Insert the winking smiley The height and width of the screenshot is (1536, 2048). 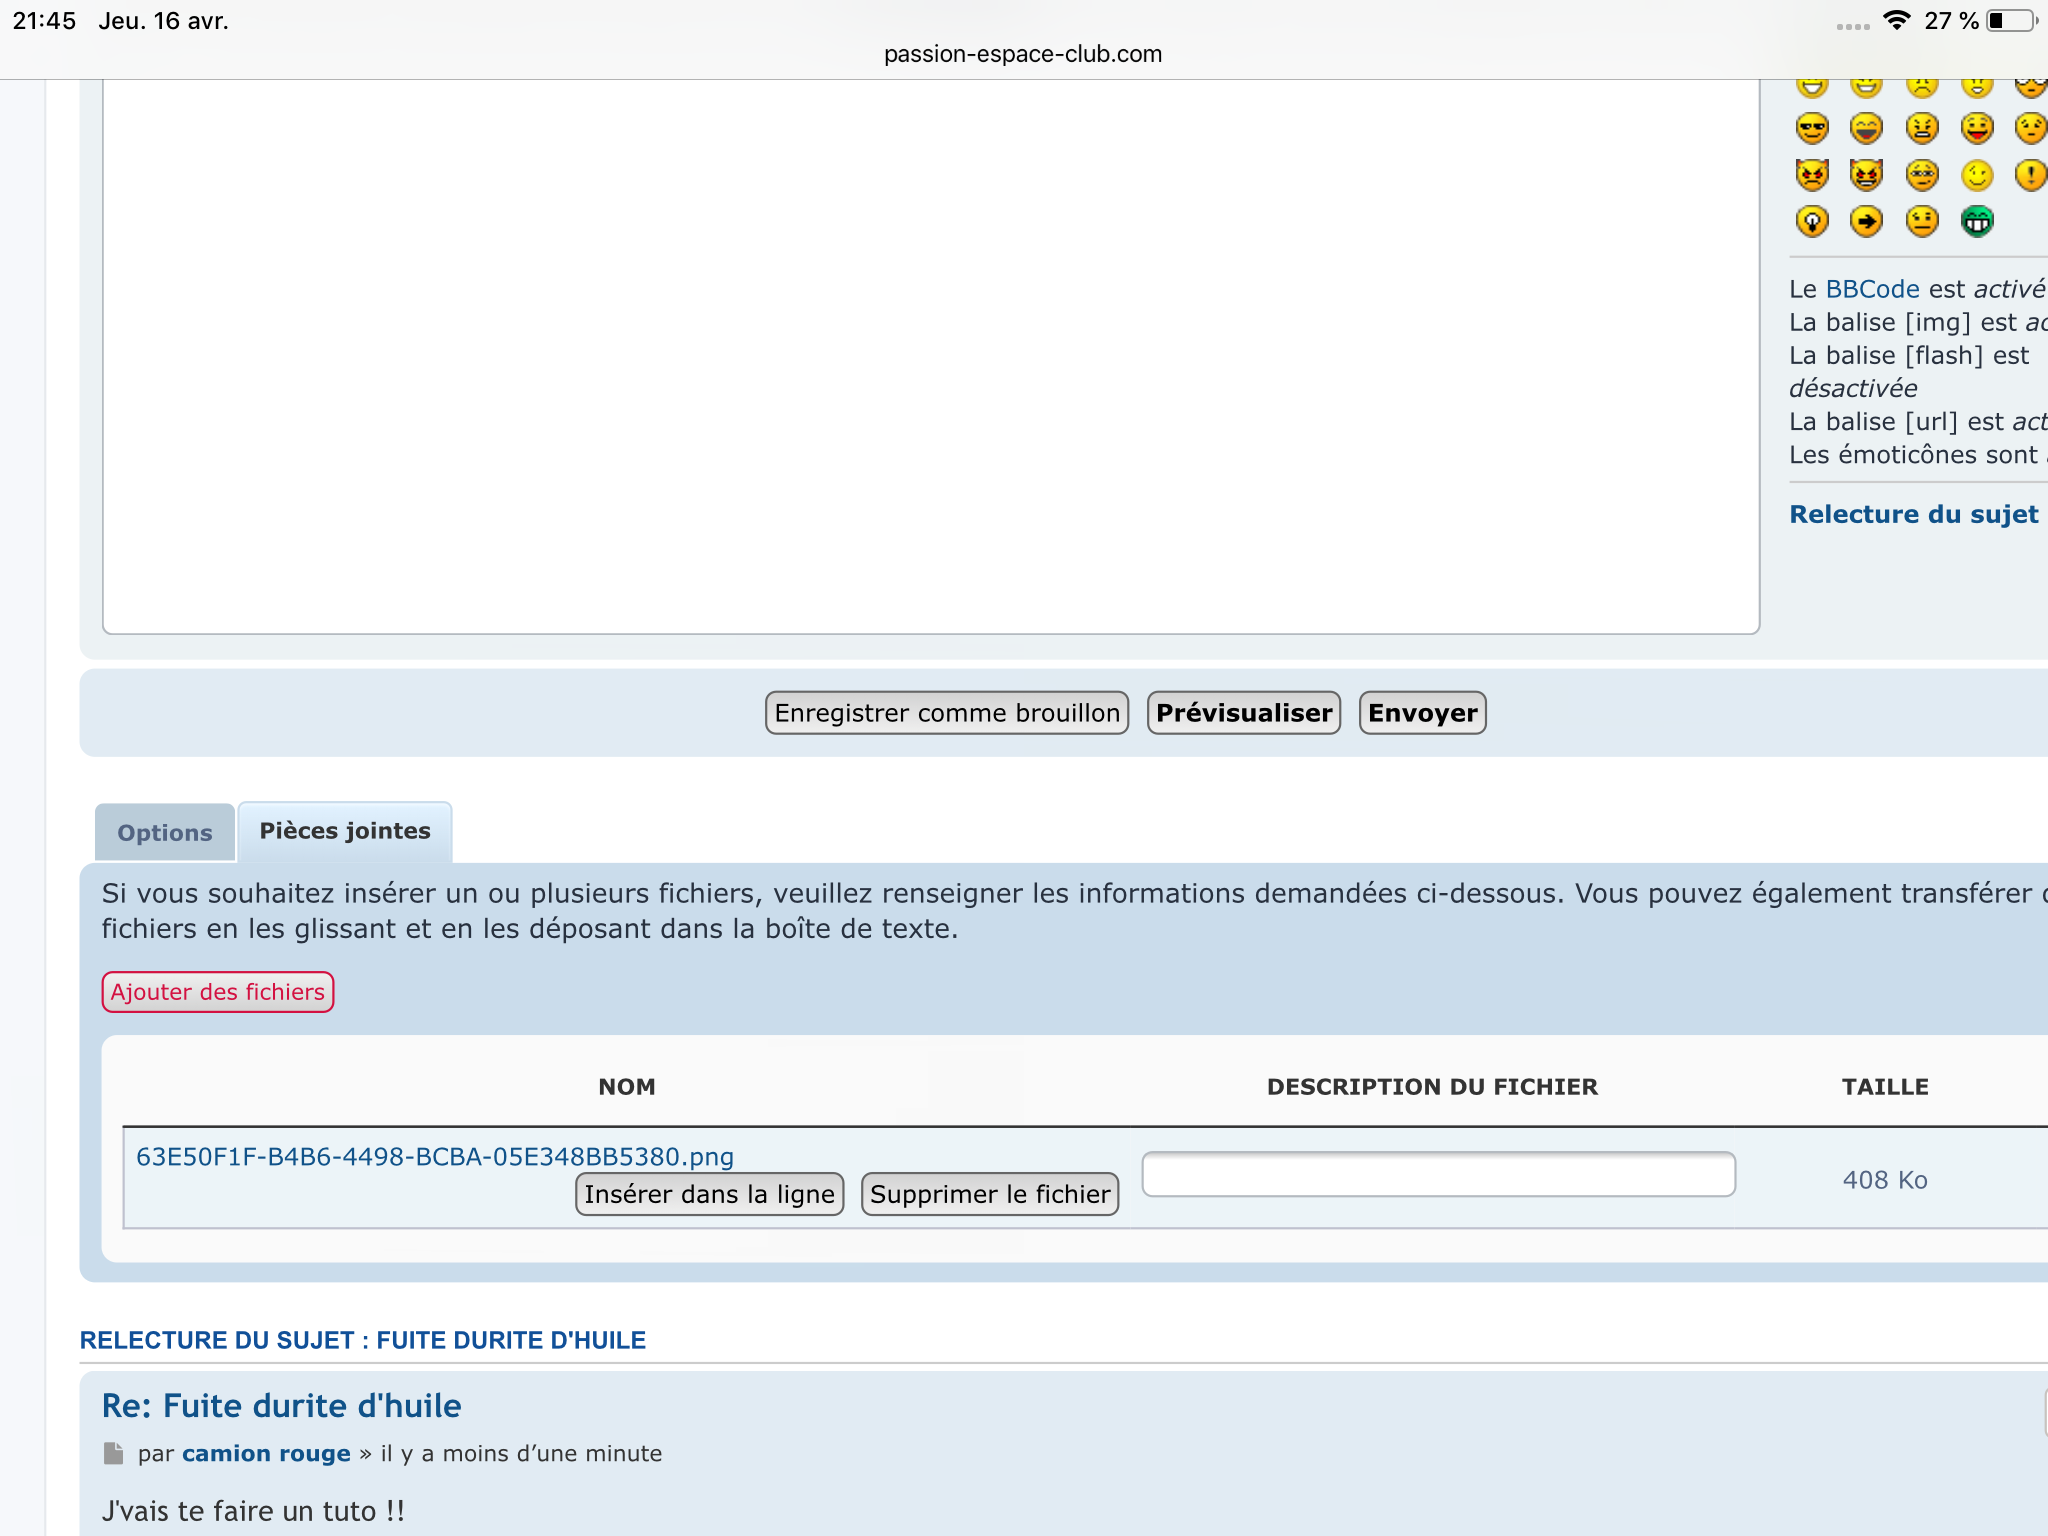point(1977,175)
